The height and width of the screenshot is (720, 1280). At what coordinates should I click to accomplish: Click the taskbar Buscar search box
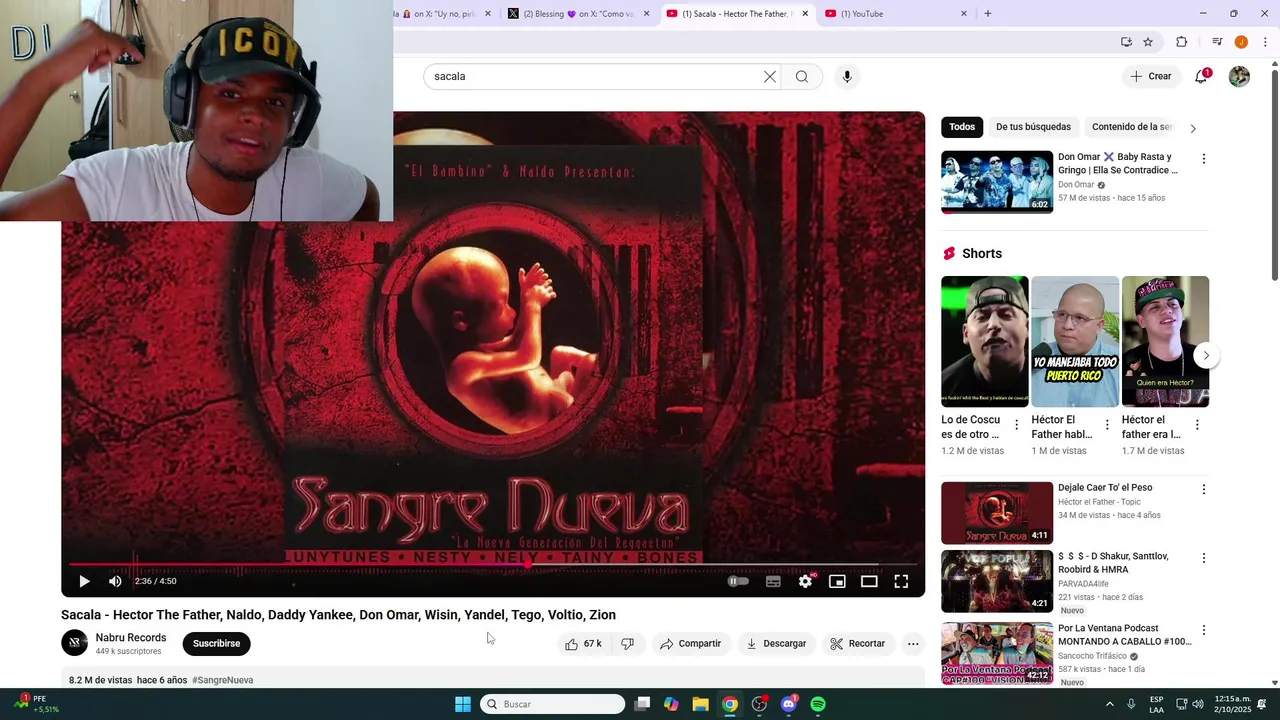(553, 704)
